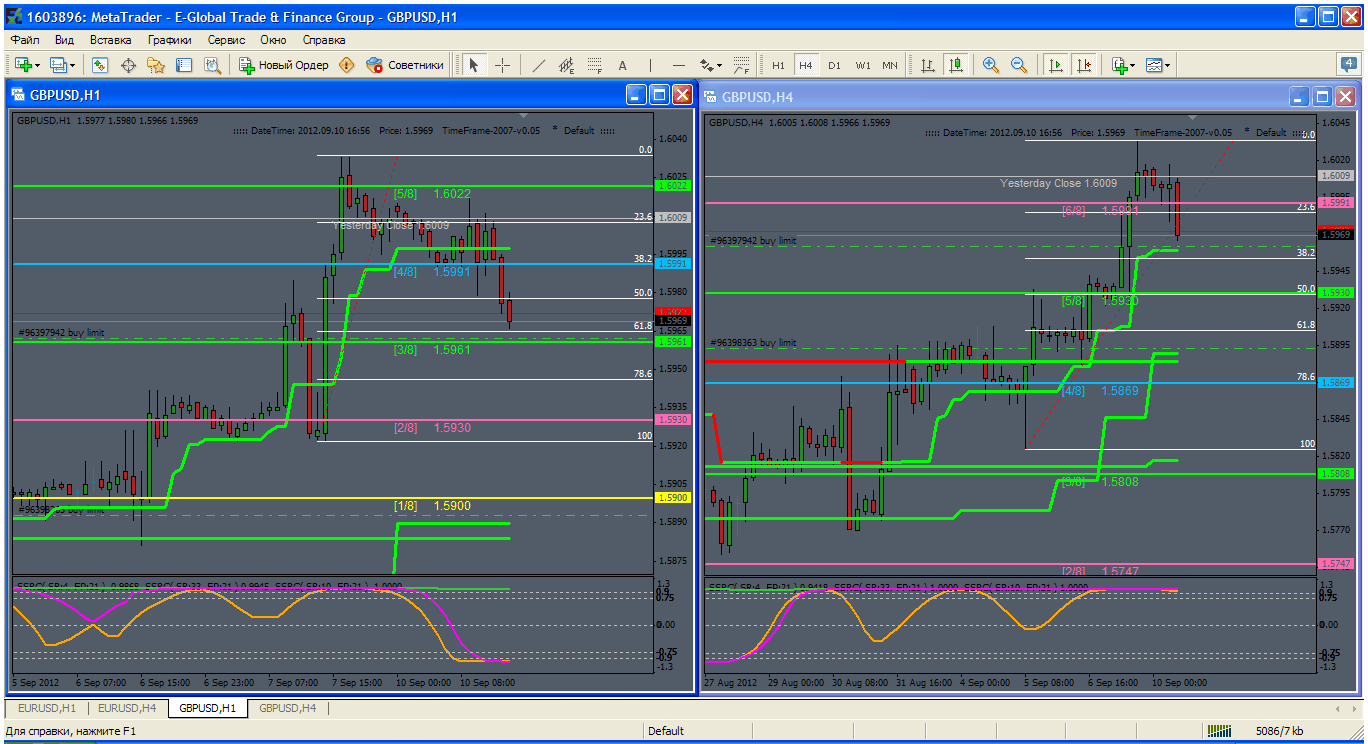Screen dimensions: 1368x744
Task: Open a new chart window
Action: coord(22,65)
